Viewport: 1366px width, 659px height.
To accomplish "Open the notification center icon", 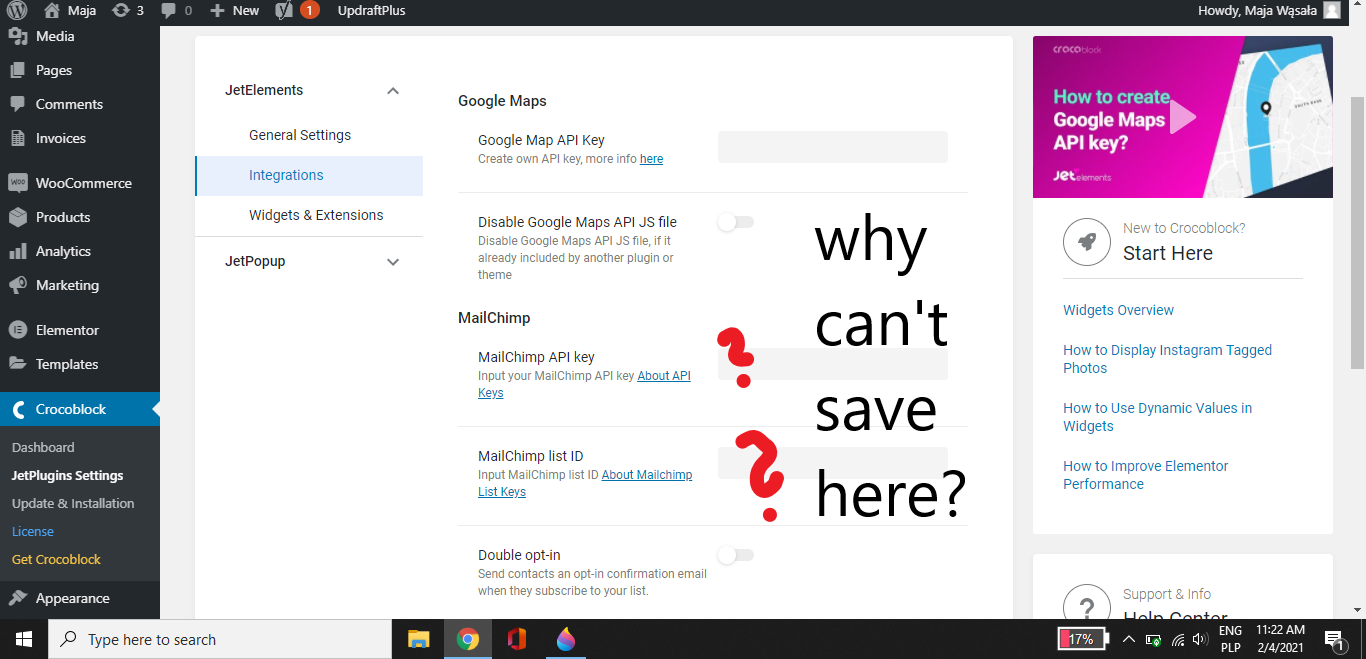I will coord(1334,639).
